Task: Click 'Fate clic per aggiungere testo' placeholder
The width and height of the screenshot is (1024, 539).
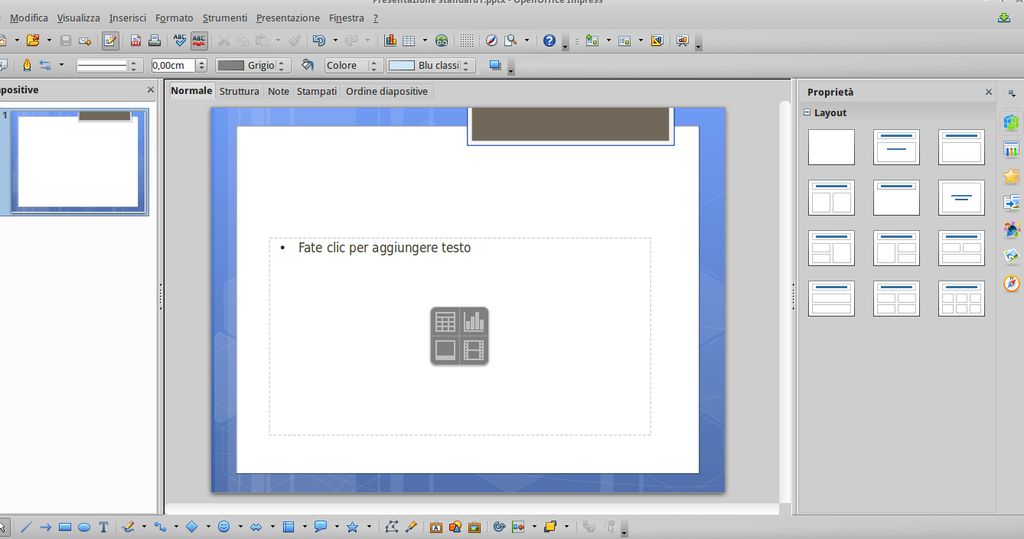Action: pos(385,248)
